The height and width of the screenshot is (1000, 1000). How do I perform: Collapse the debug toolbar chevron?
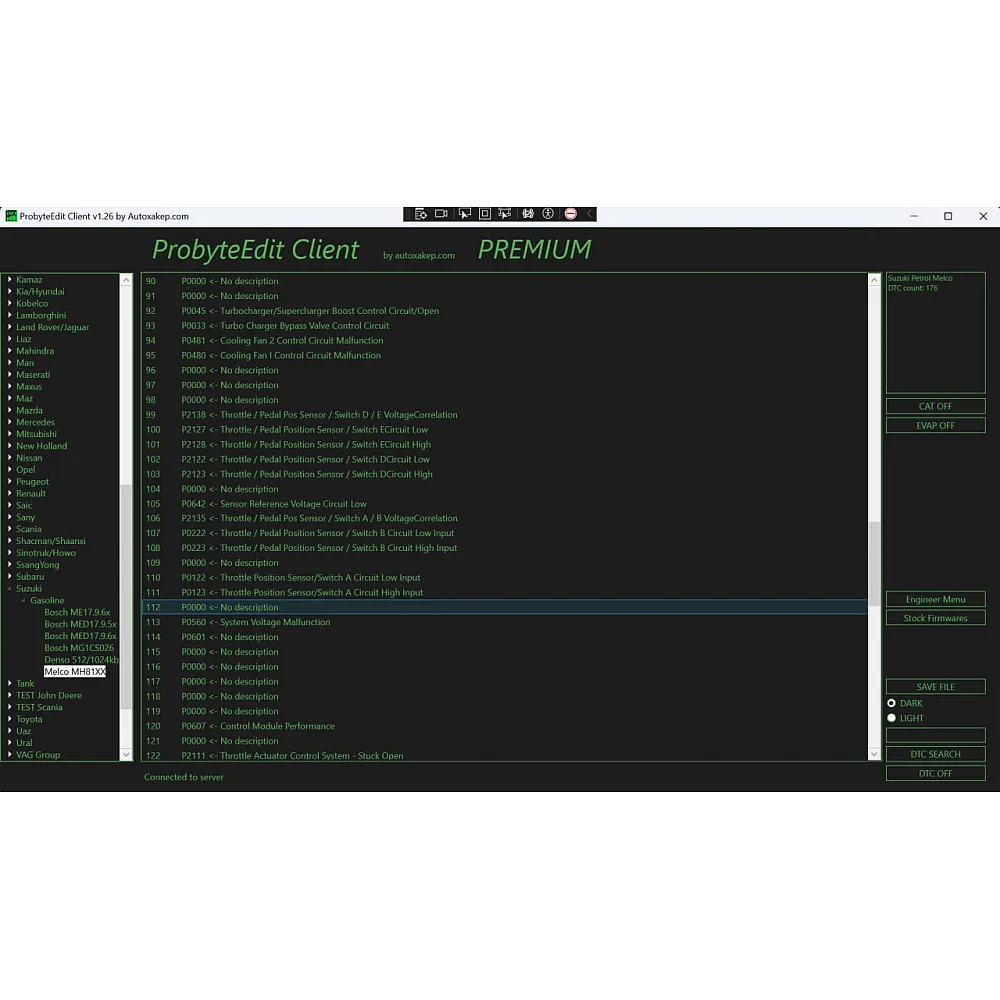[590, 214]
